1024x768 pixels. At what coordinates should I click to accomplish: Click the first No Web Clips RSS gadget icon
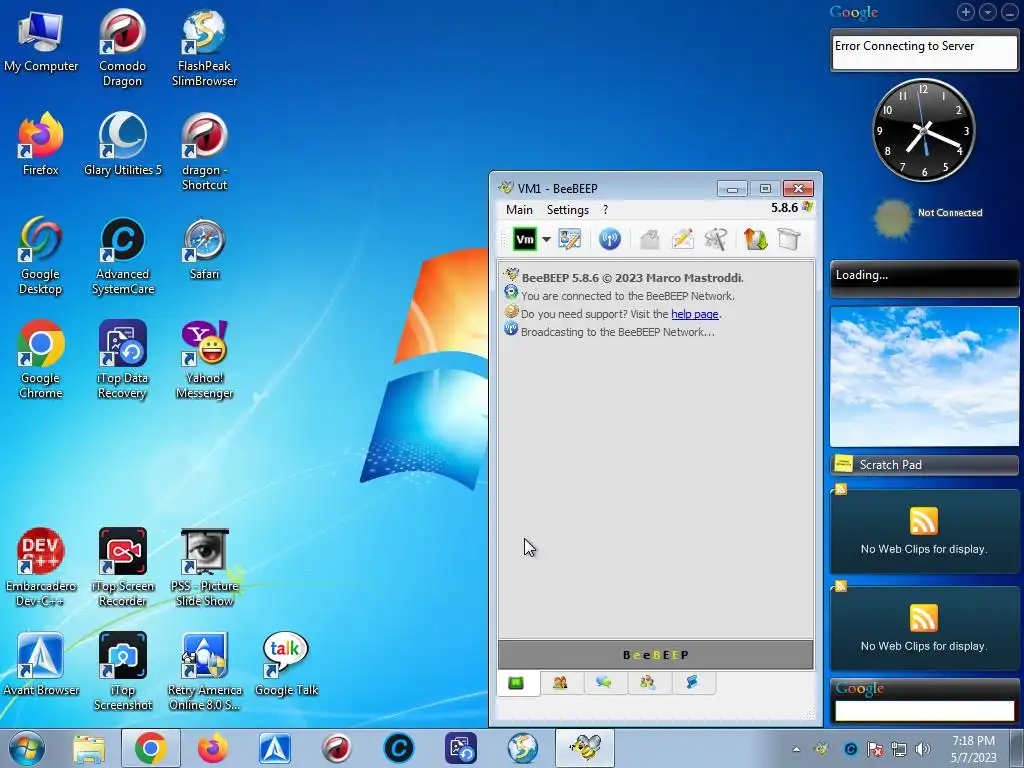point(923,521)
